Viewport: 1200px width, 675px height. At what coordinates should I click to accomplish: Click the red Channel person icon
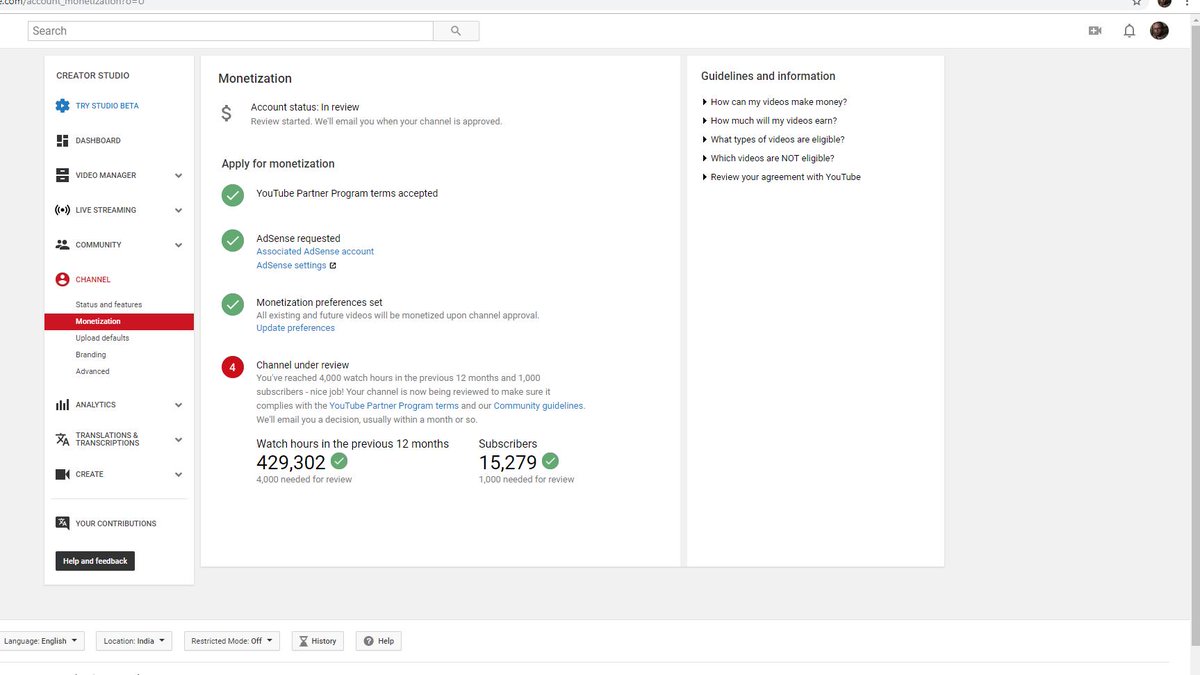[x=62, y=280]
